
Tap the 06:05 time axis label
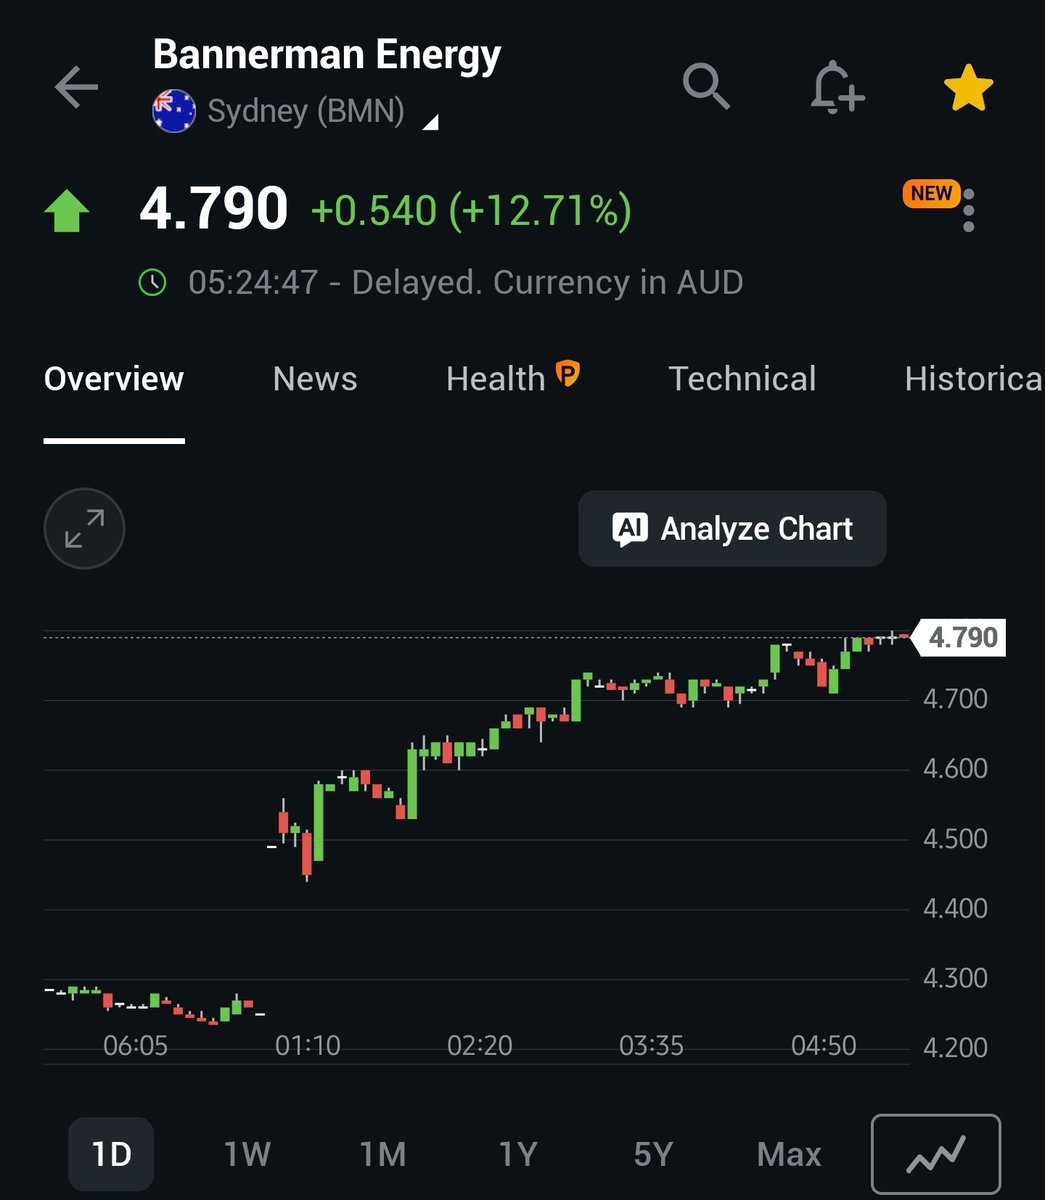136,1046
